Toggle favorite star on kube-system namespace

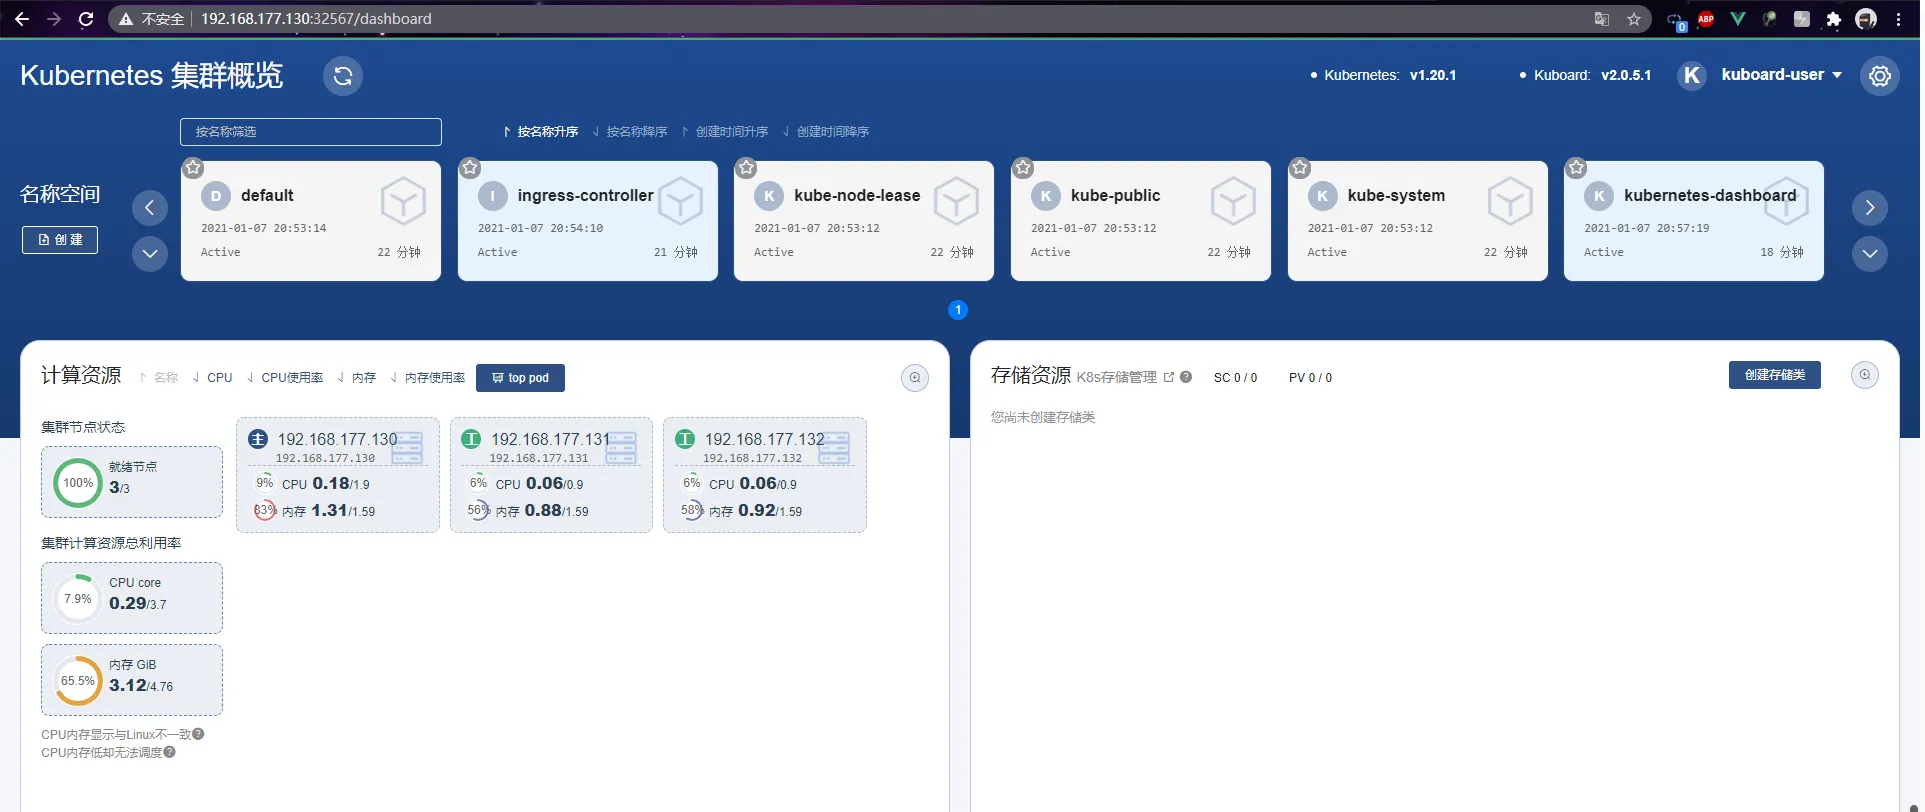pyautogui.click(x=1299, y=168)
